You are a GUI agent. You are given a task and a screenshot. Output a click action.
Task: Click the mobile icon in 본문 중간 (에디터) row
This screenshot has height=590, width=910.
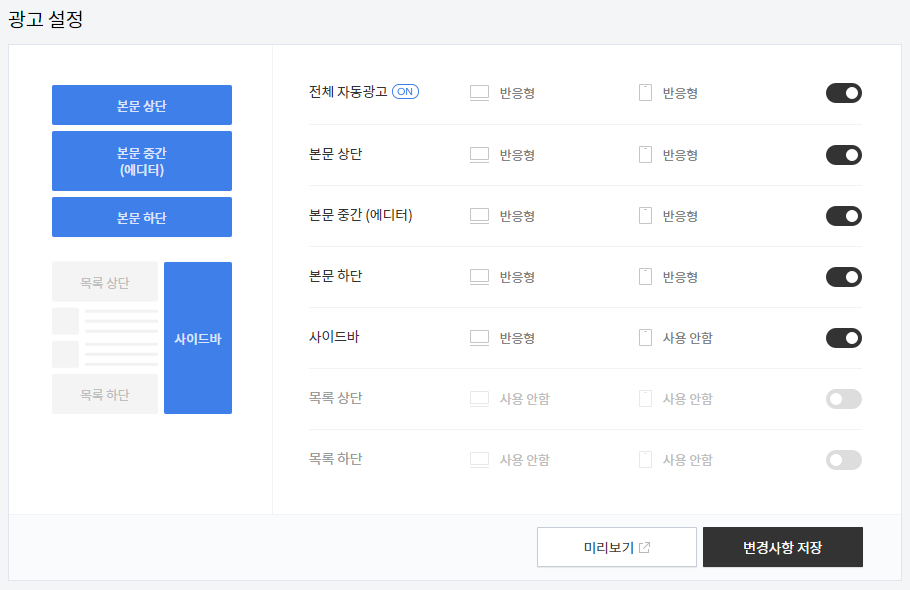645,216
